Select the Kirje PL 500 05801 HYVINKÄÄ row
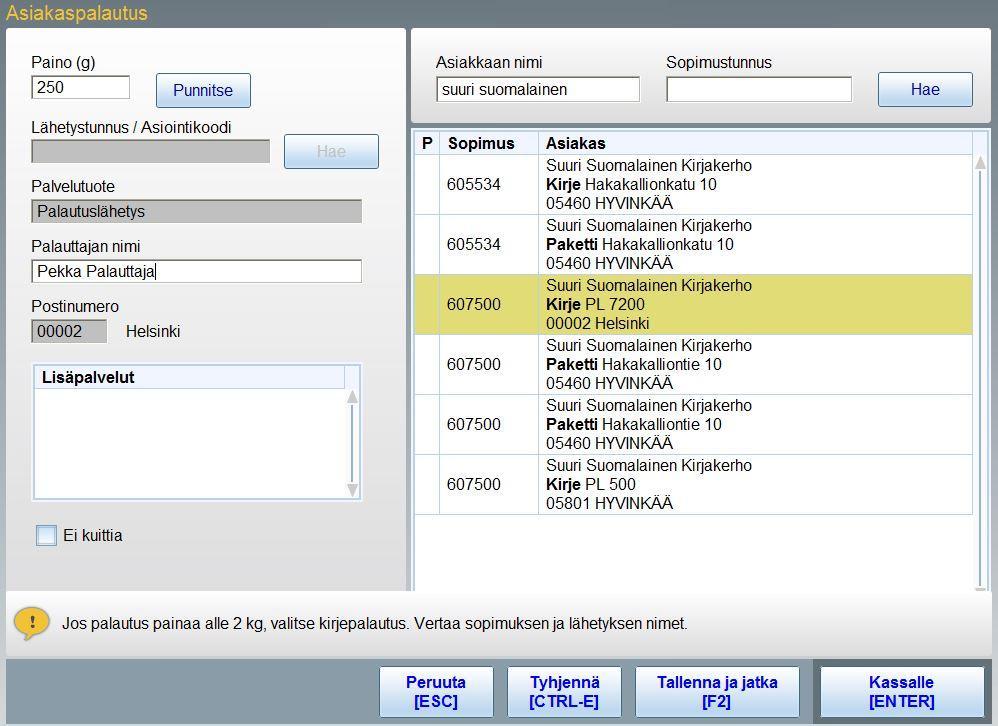The image size is (998, 726). tap(693, 484)
